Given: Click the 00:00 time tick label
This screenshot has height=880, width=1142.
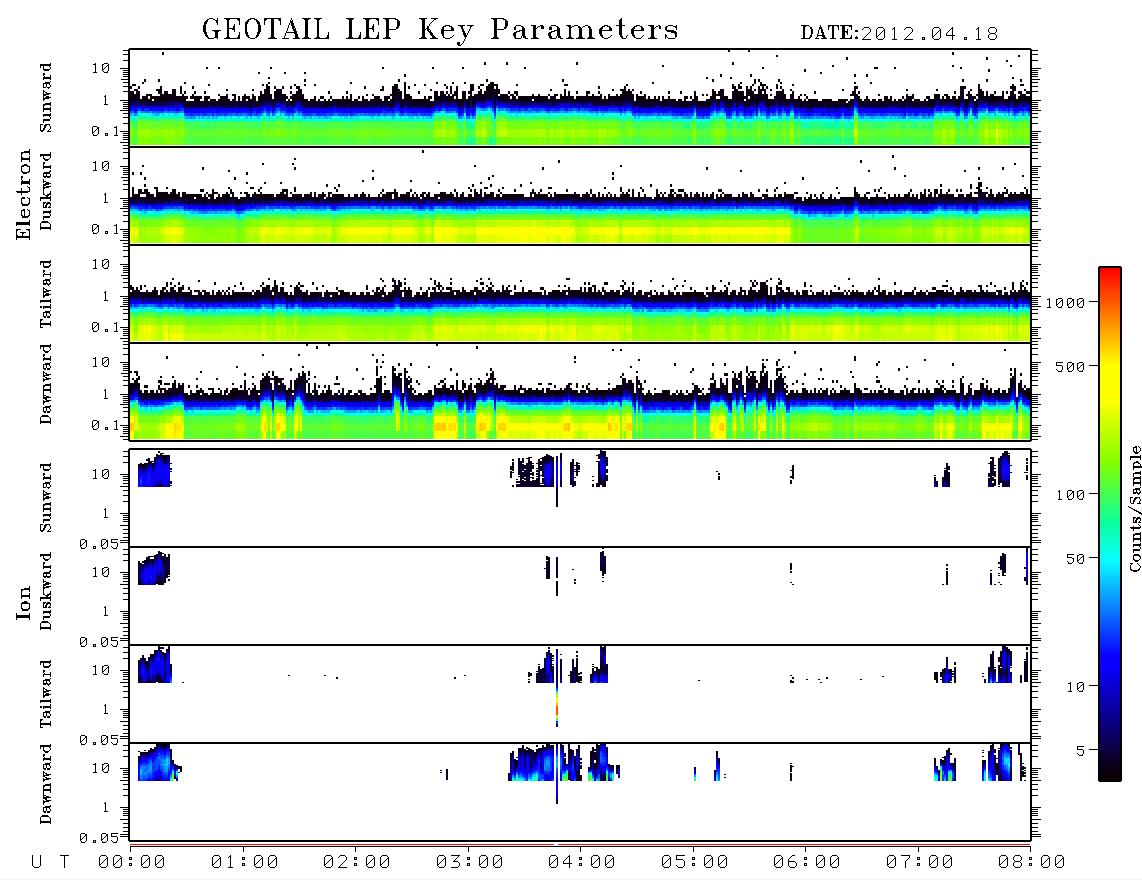Looking at the screenshot, I should click(132, 862).
